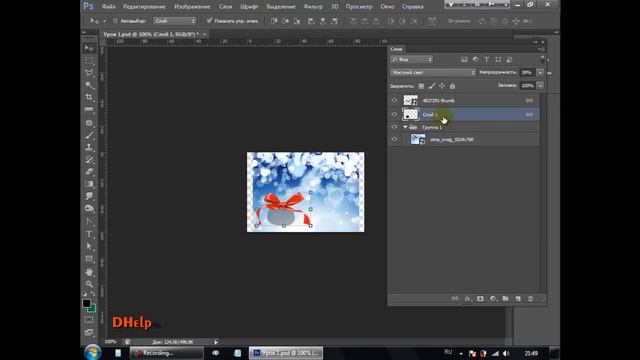Click the Windows Start button

tap(93, 352)
